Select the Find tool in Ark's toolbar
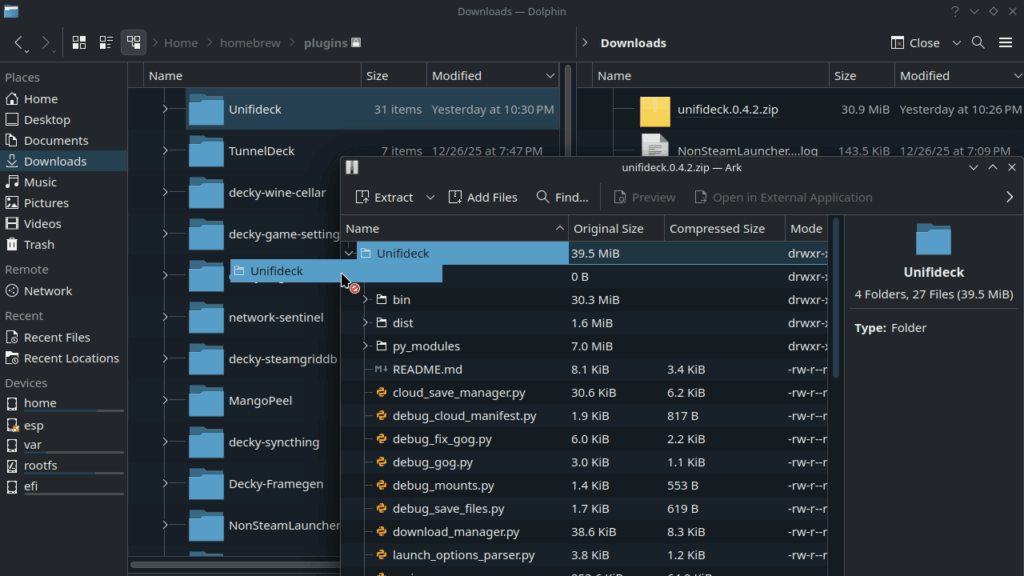 [x=560, y=197]
